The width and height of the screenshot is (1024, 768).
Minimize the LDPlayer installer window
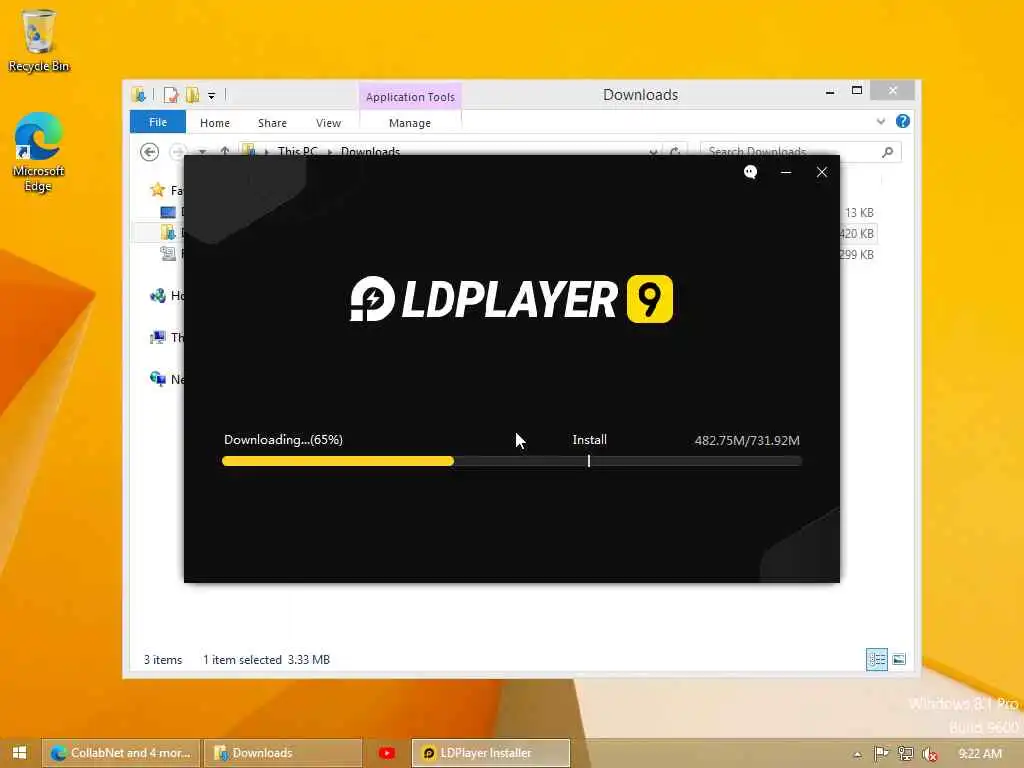[x=786, y=172]
